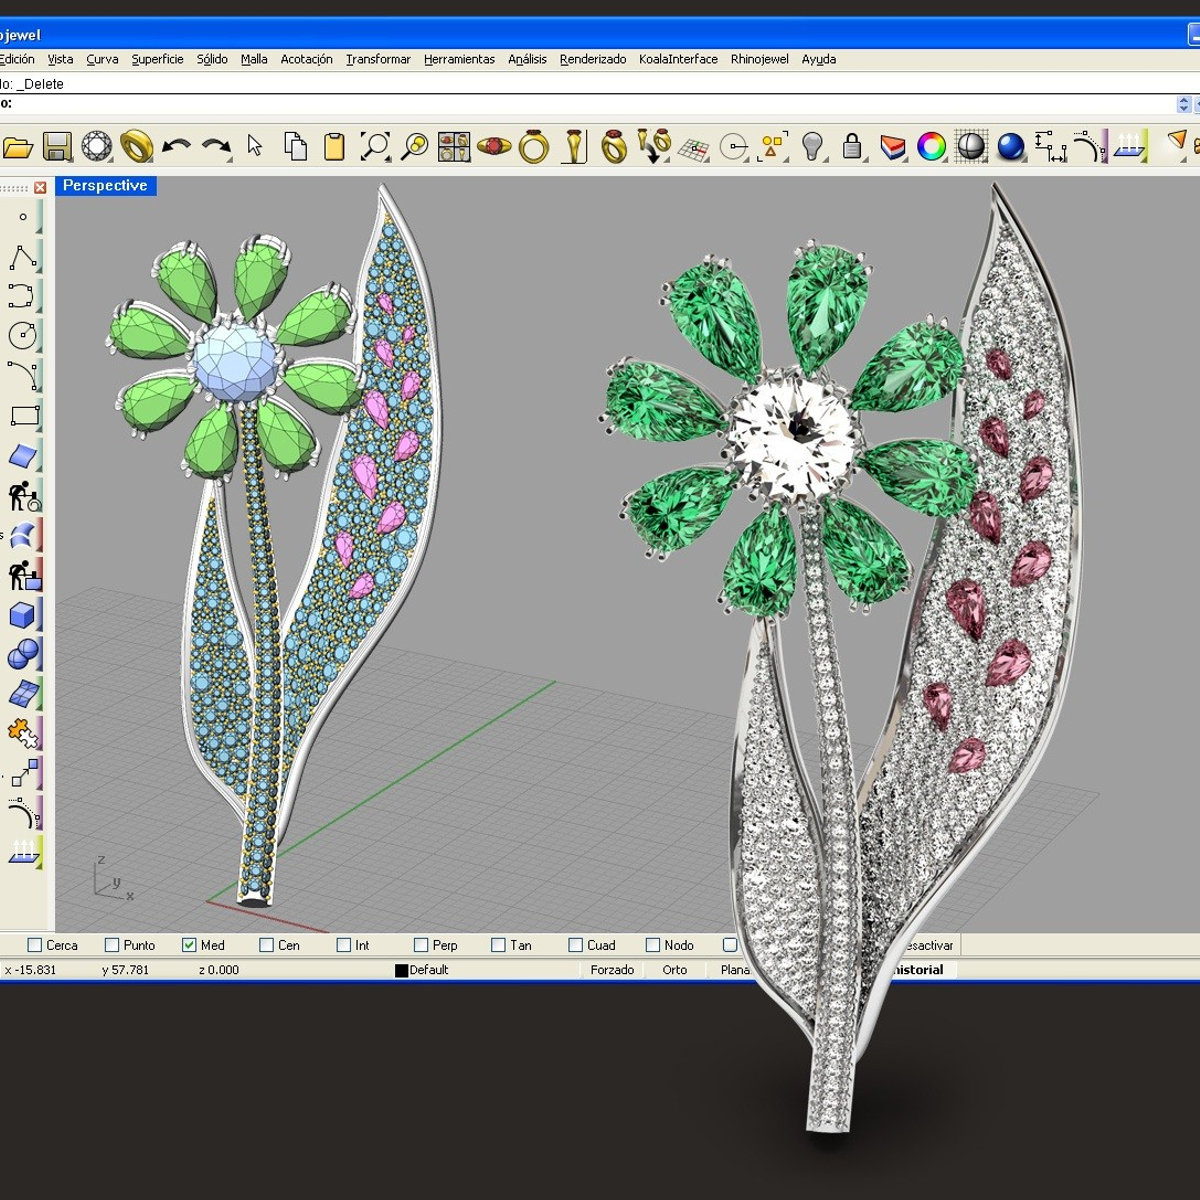The height and width of the screenshot is (1200, 1200).
Task: Choose the puzzle piece tool in sidebar
Action: pyautogui.click(x=22, y=734)
